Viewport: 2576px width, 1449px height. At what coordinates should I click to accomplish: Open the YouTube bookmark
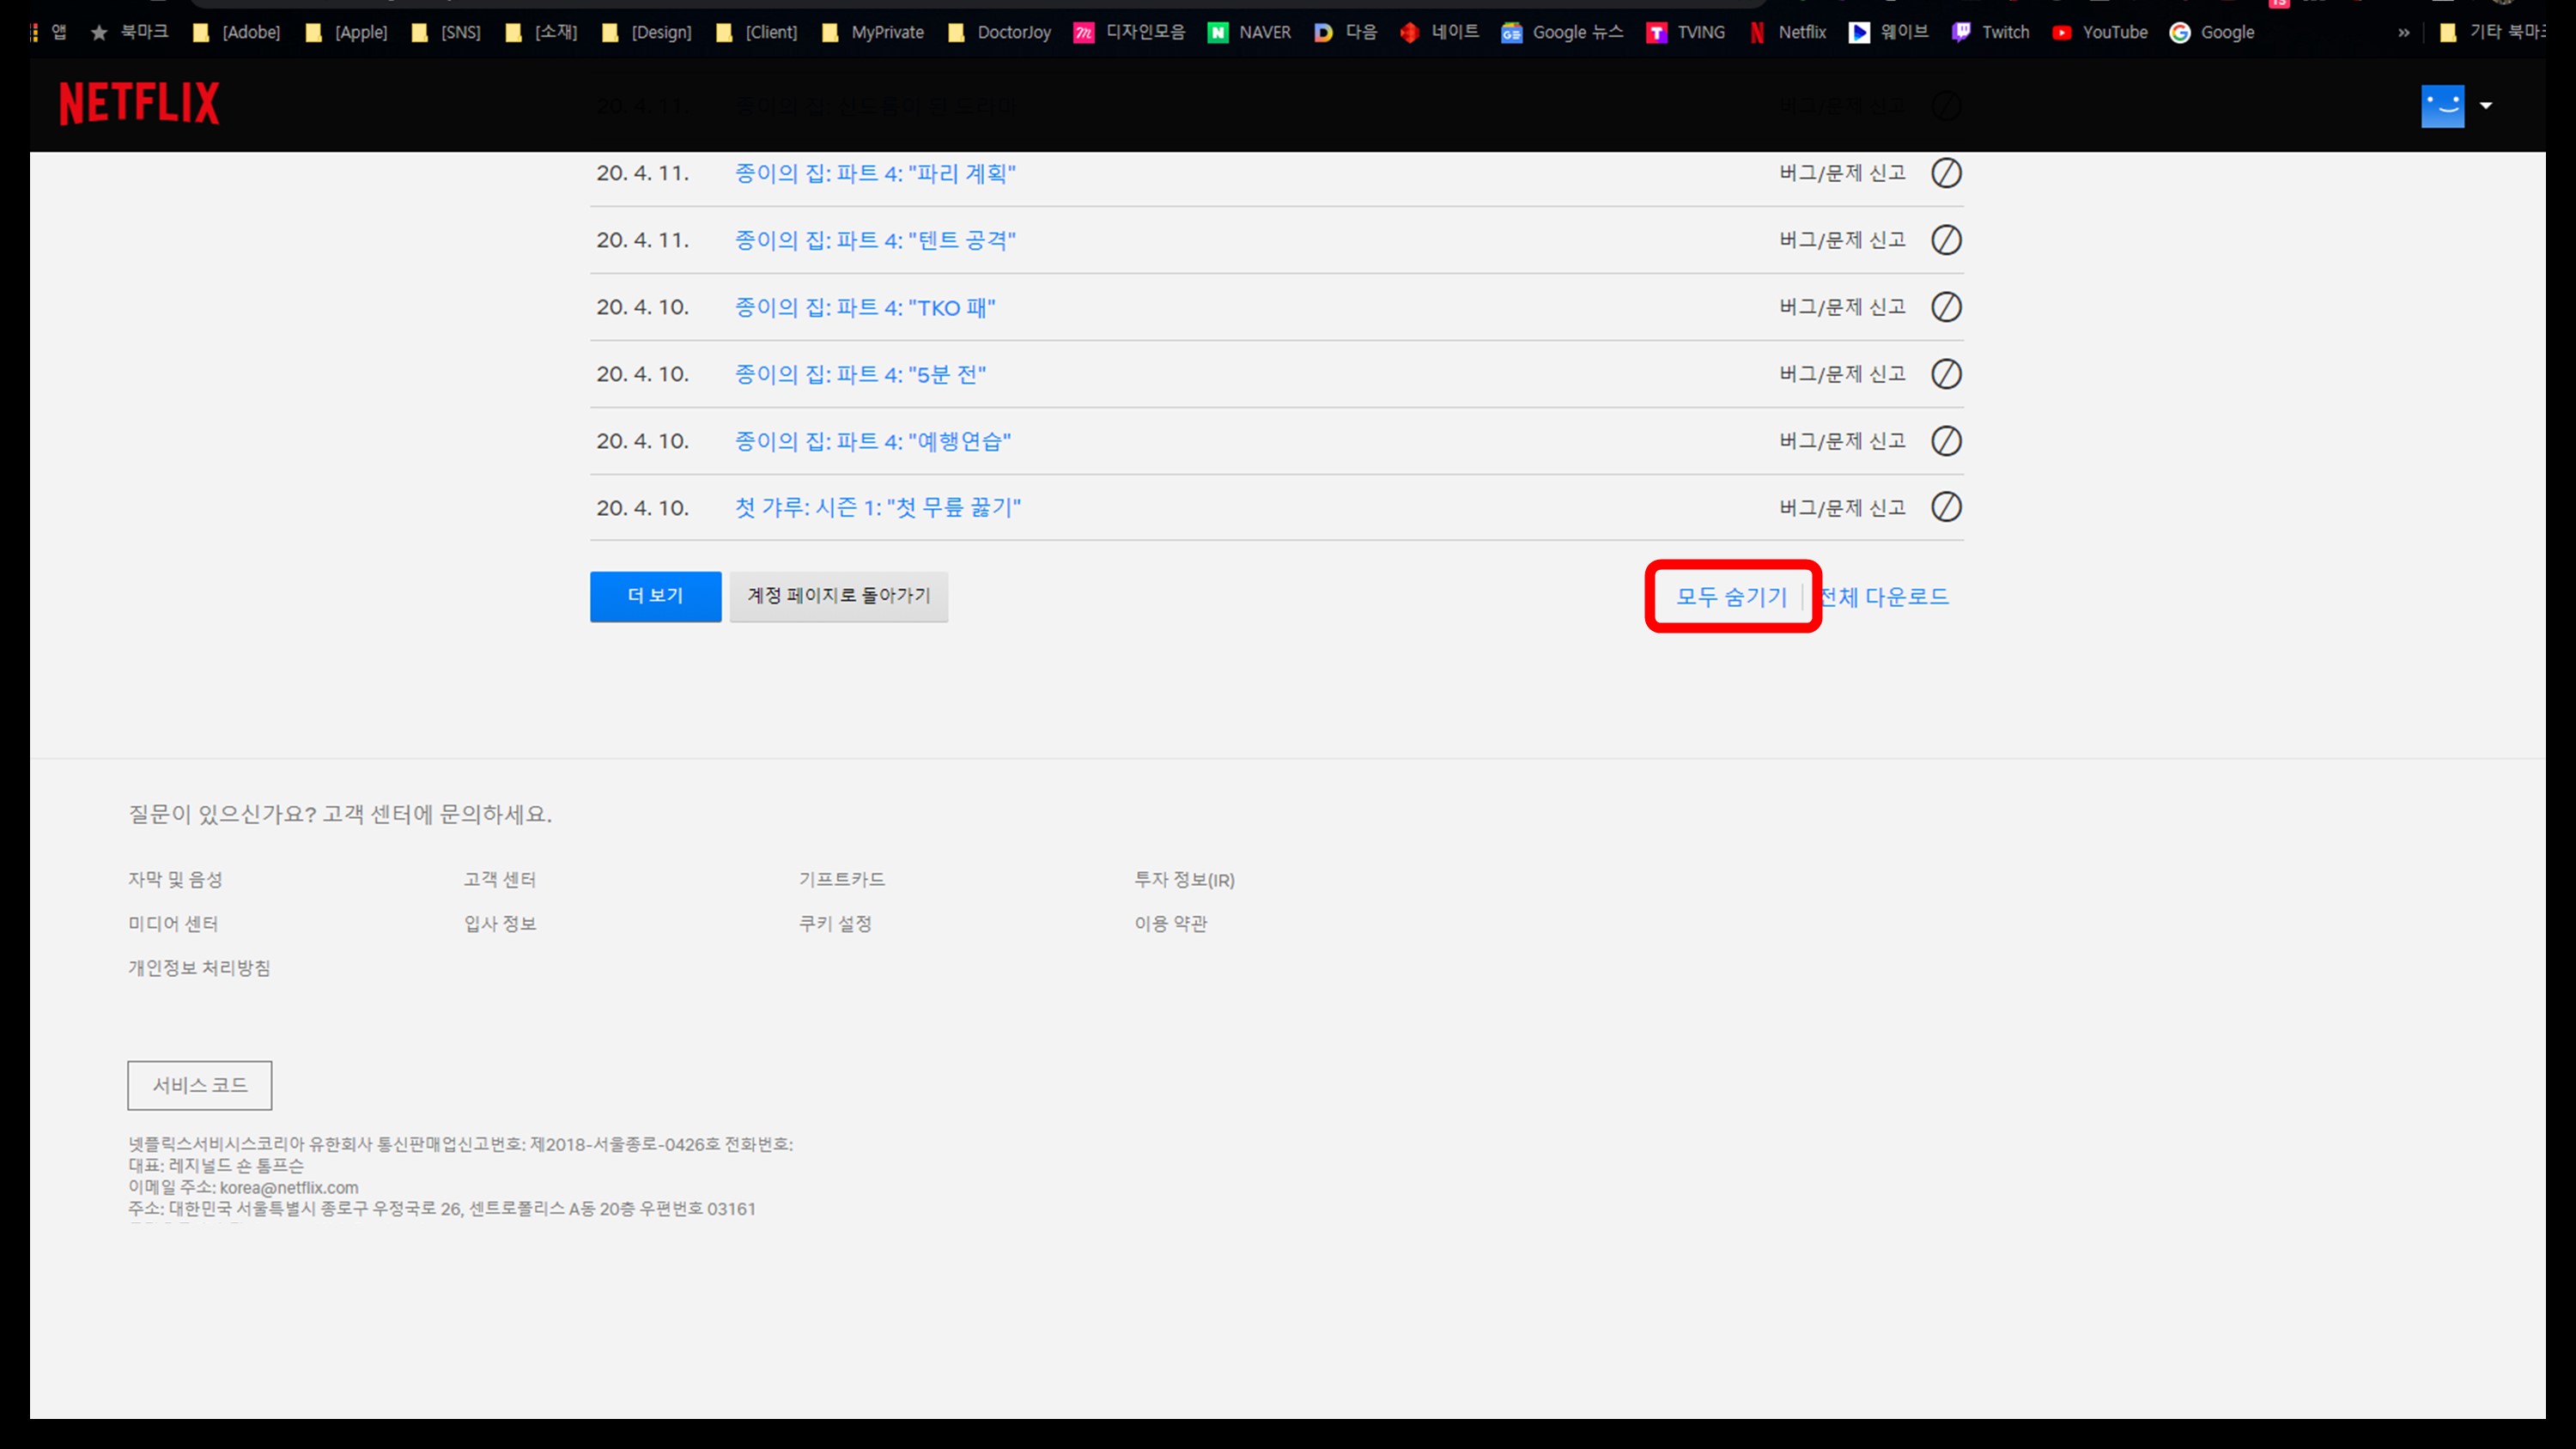click(2100, 32)
